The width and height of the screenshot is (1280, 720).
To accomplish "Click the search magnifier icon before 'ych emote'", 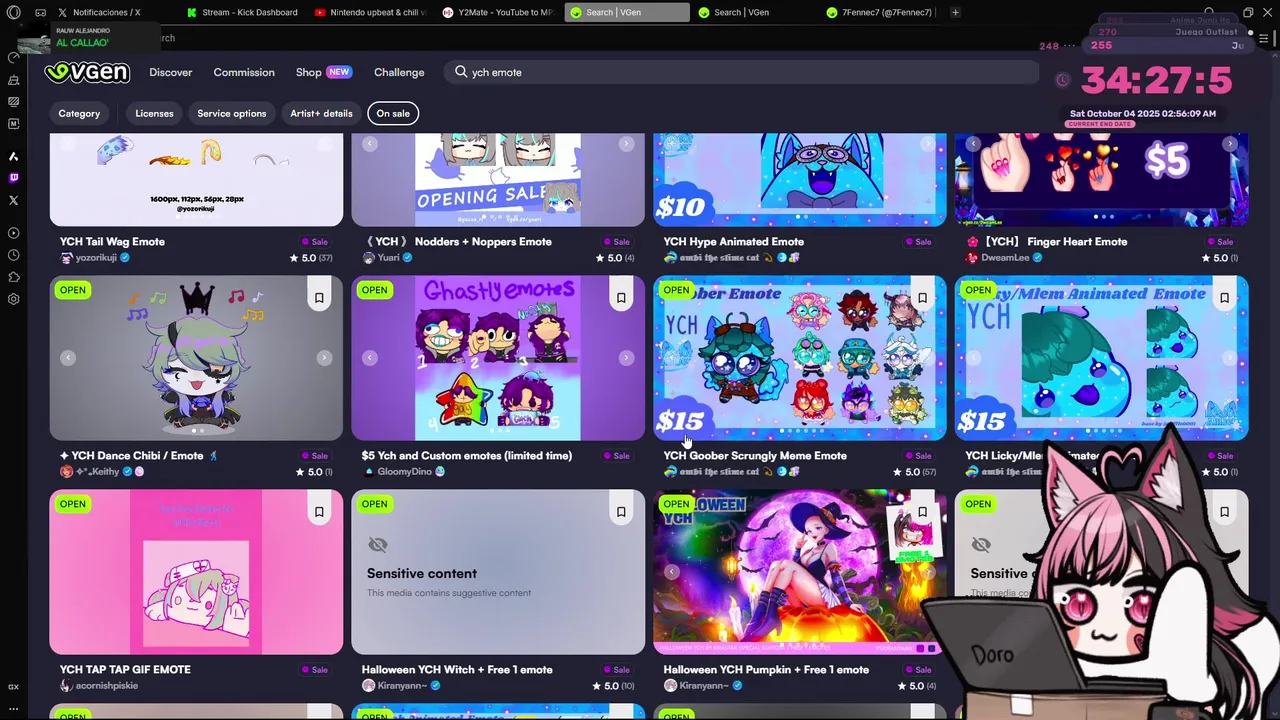I will (x=461, y=72).
